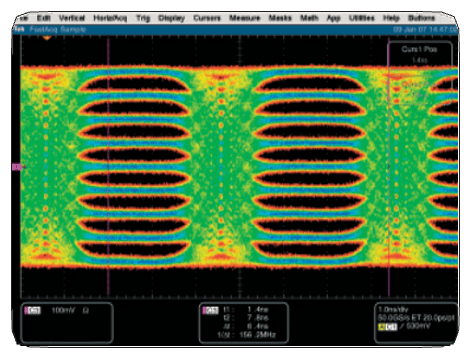Open the Cursors menu
The image size is (474, 362).
[207, 18]
